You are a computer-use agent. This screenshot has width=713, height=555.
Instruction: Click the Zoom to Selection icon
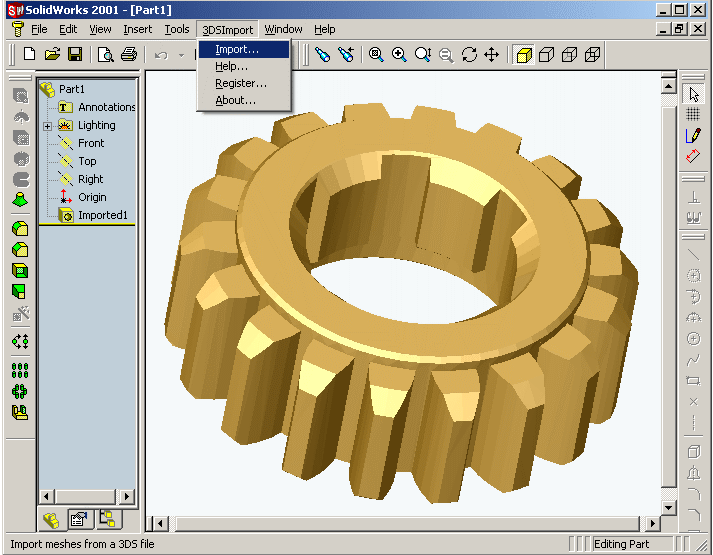446,55
